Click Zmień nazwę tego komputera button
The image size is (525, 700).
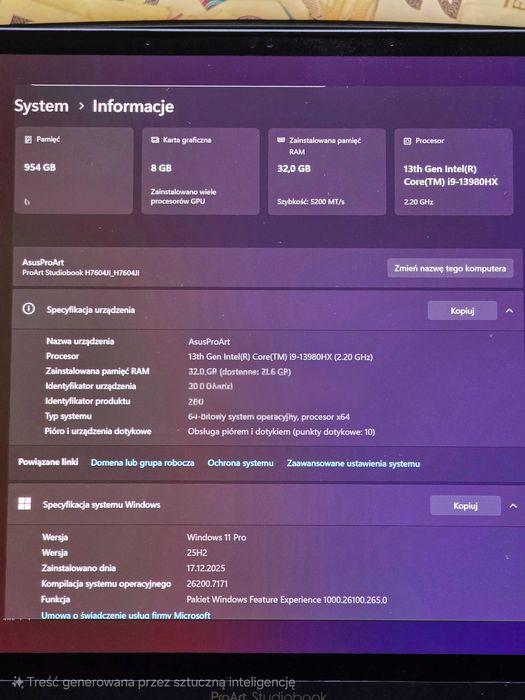pos(450,268)
